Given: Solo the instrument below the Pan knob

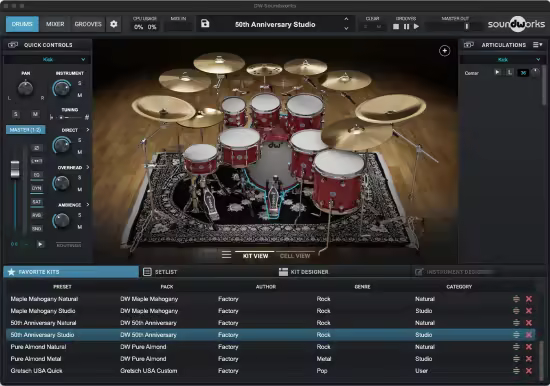Looking at the screenshot, I should point(15,114).
